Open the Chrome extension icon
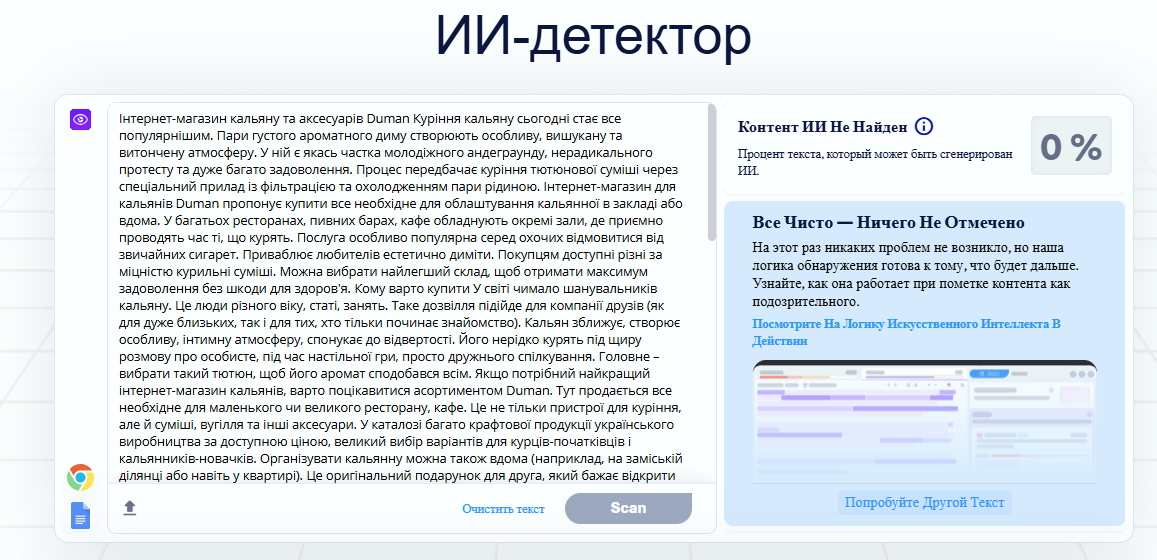 (x=80, y=477)
